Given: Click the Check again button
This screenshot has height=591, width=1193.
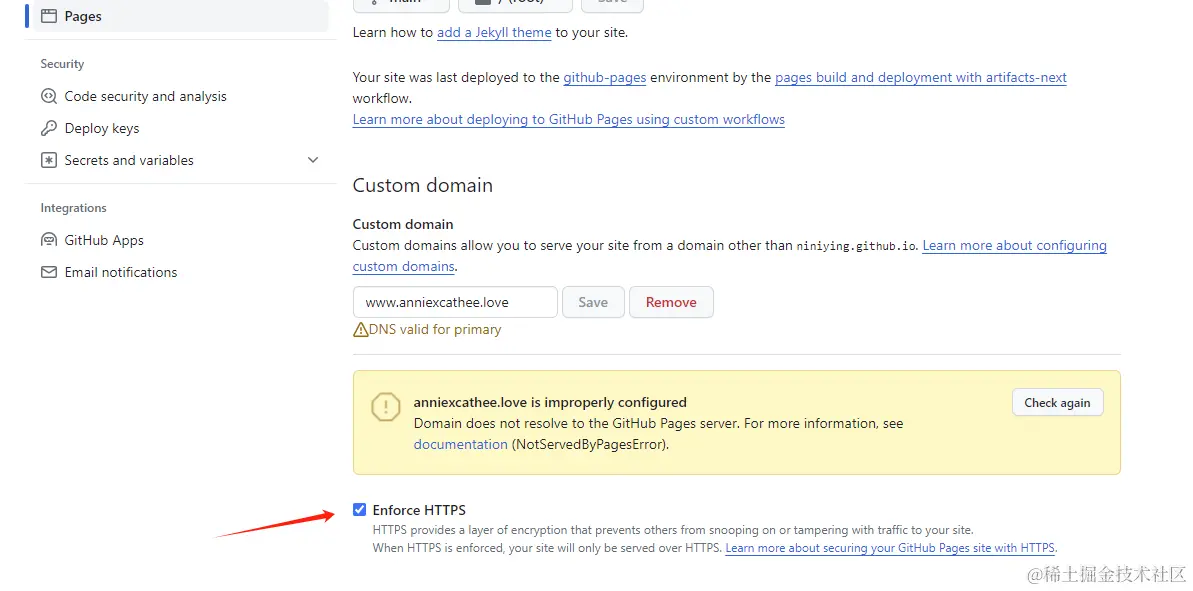Looking at the screenshot, I should [1058, 402].
